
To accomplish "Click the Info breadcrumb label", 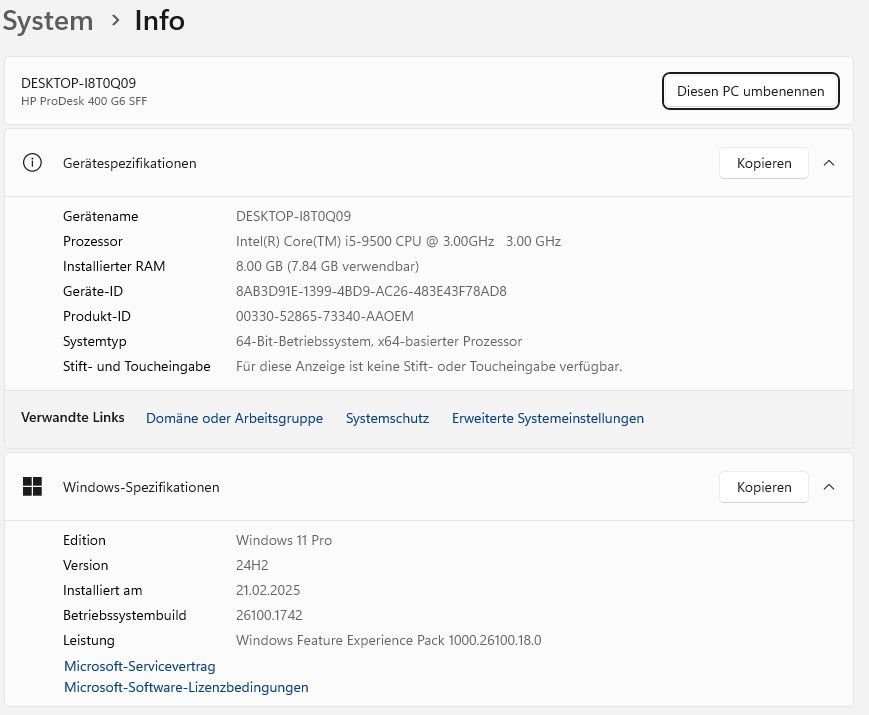I will tap(160, 20).
